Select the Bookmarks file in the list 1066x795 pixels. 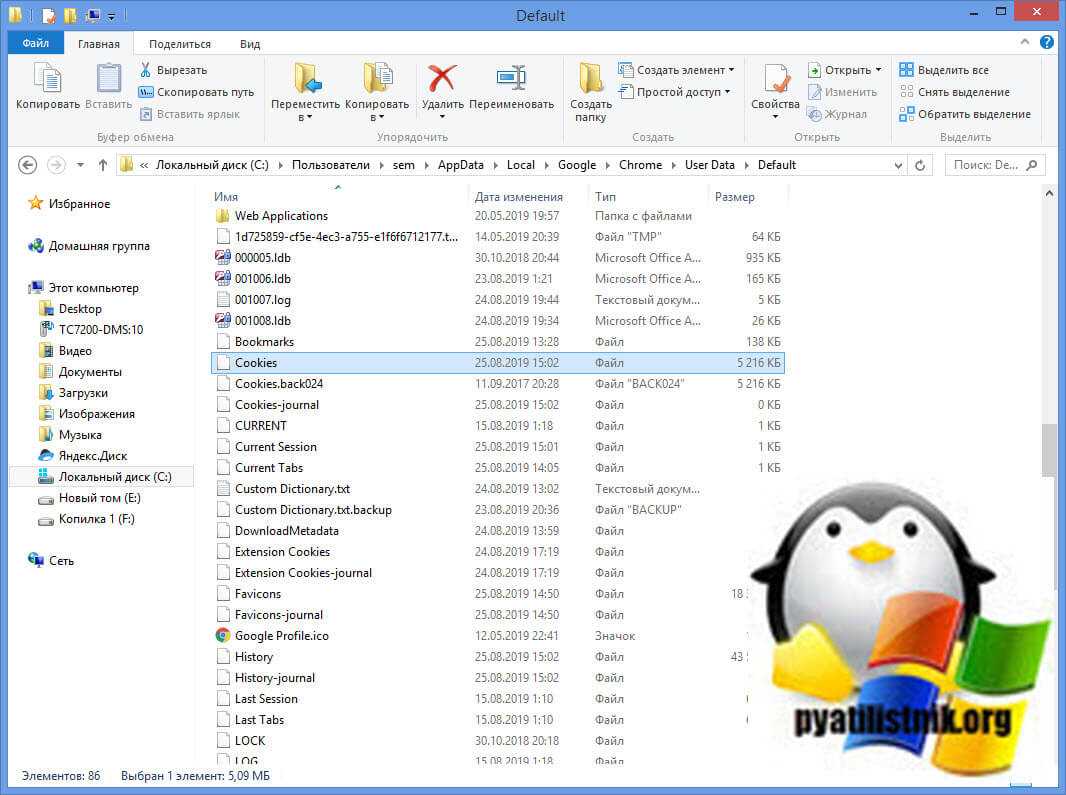[x=264, y=342]
